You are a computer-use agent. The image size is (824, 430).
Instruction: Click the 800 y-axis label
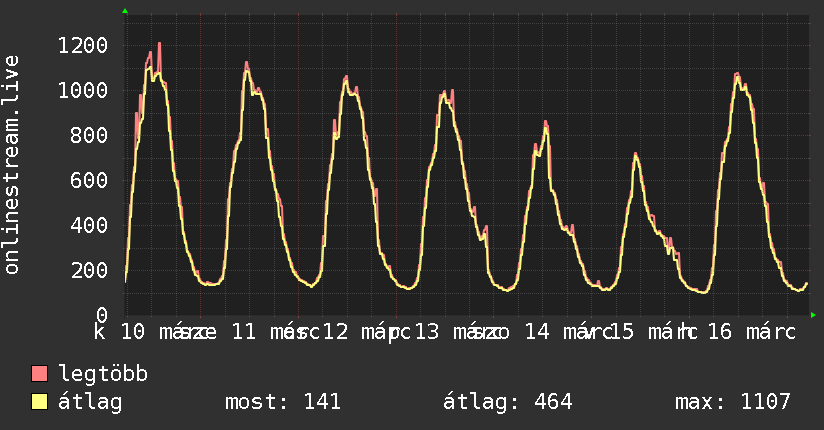point(89,136)
